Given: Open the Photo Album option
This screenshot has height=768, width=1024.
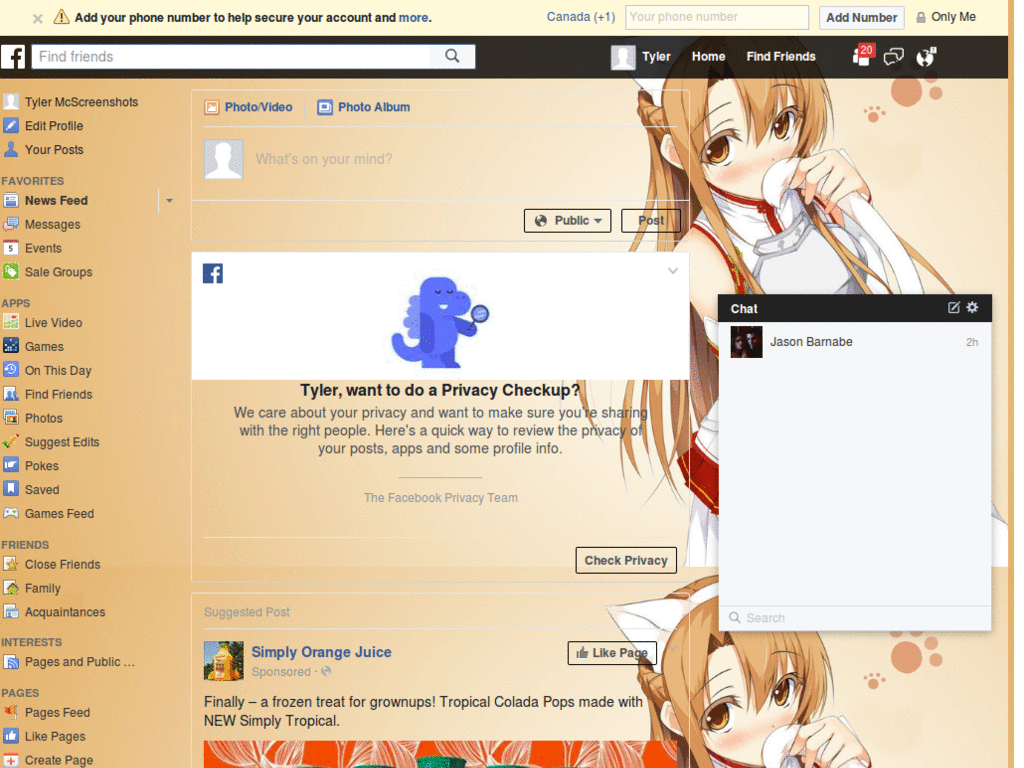Looking at the screenshot, I should click(x=363, y=107).
